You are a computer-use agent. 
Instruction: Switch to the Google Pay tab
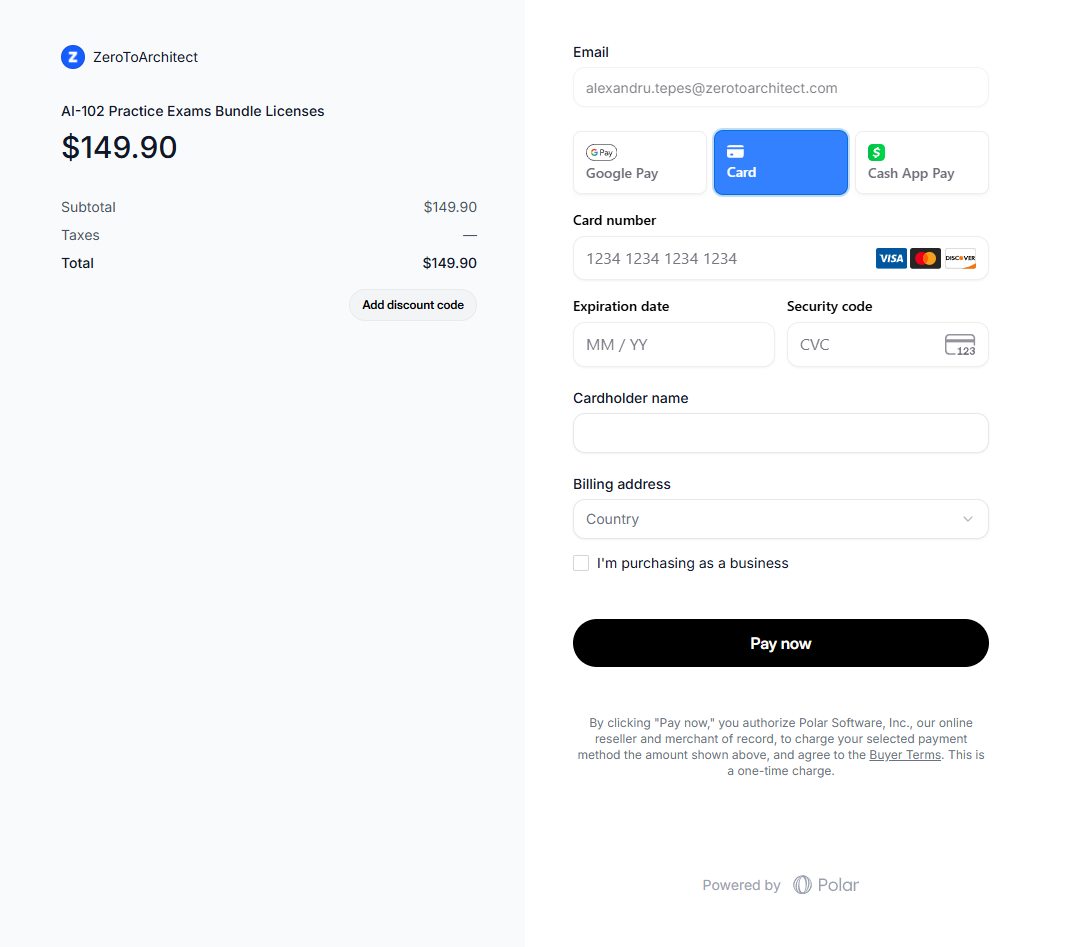point(639,162)
